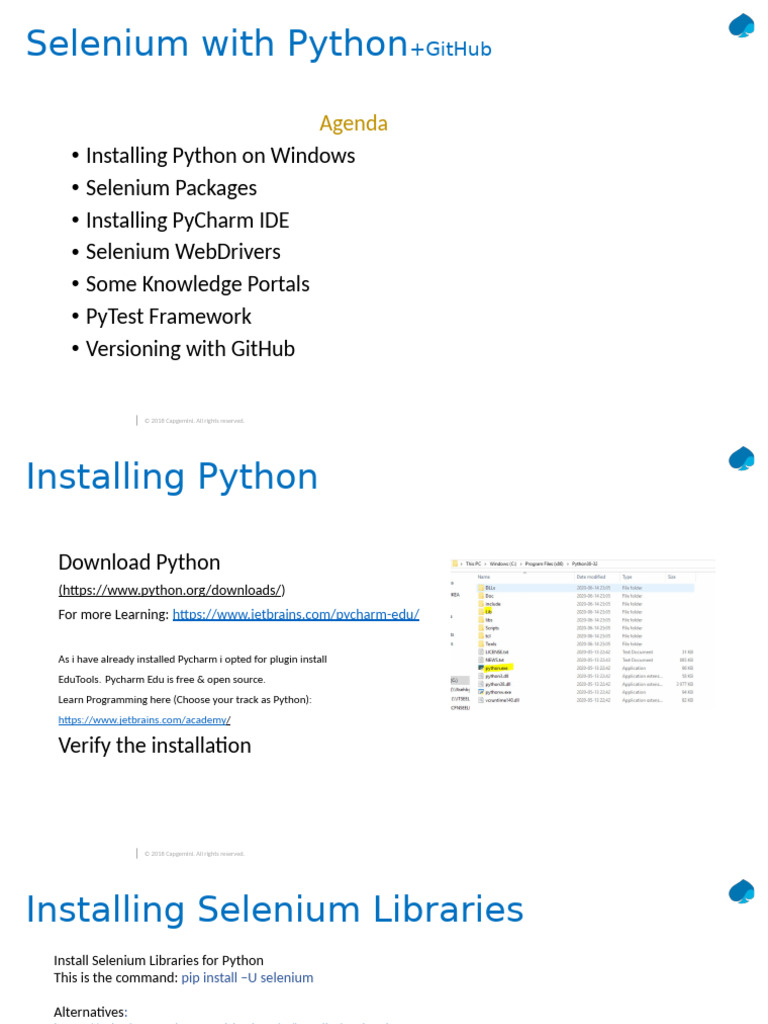
Task: Click the 'Verify the installation' heading
Action: click(155, 745)
